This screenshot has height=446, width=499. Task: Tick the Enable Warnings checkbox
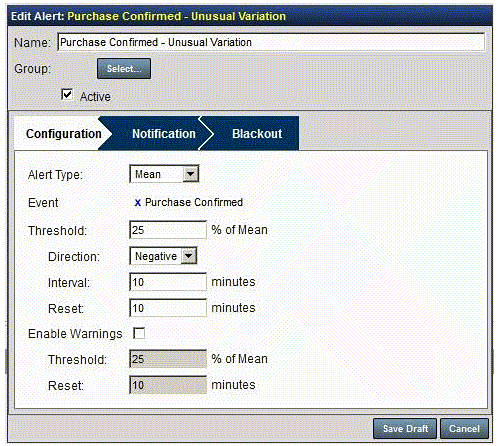(x=139, y=333)
